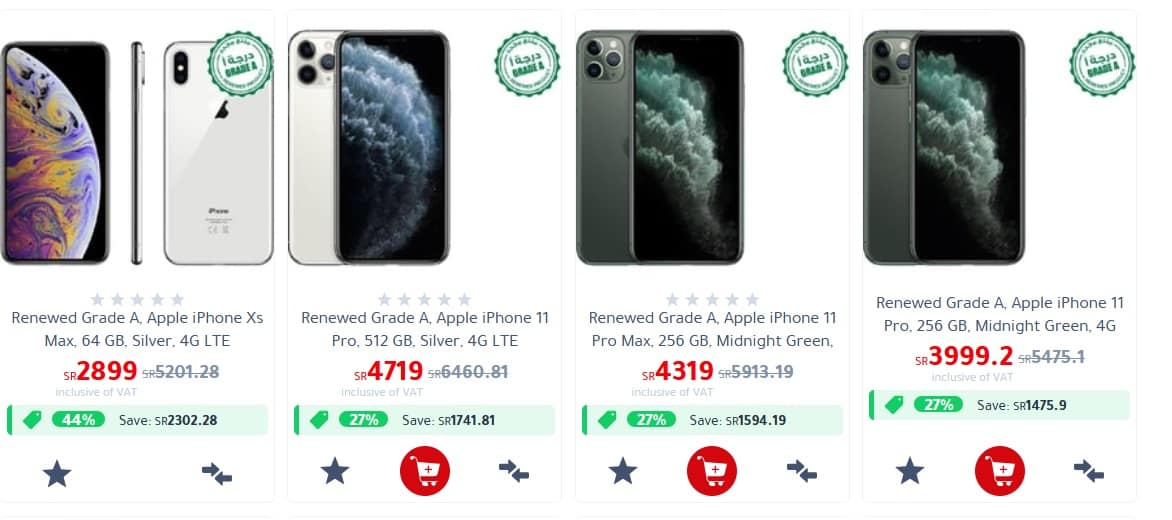The height and width of the screenshot is (520, 1172).
Task: Compare the iPhone Xs Max 64 GB
Action: coord(217,473)
